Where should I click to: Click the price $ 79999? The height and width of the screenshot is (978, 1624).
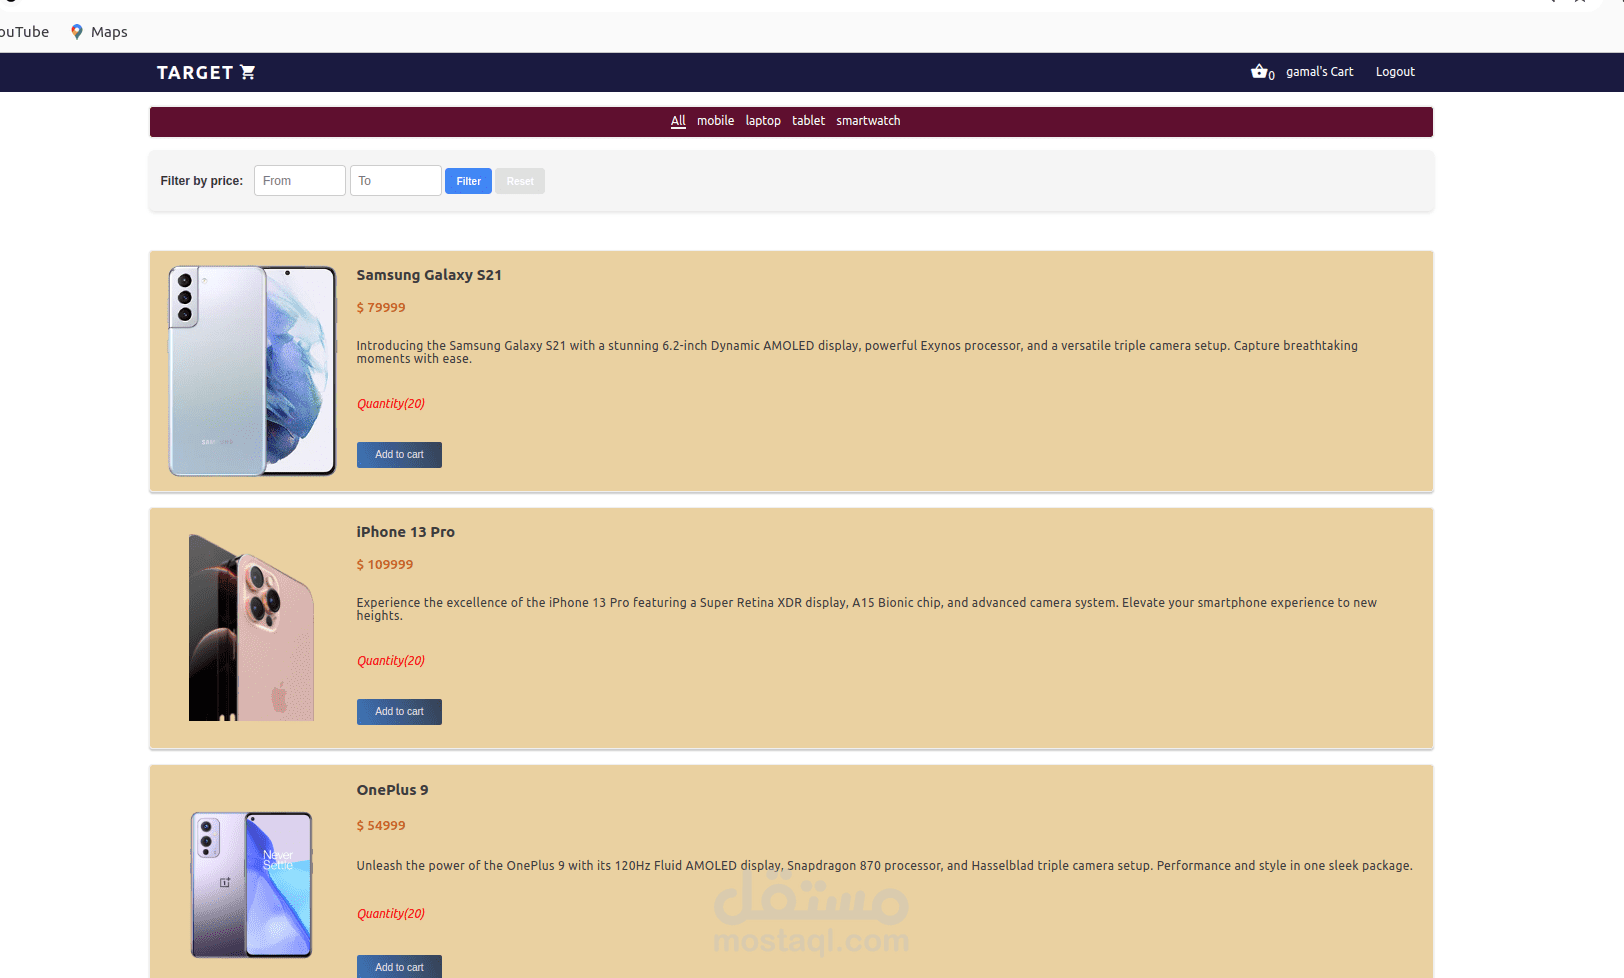pos(381,308)
